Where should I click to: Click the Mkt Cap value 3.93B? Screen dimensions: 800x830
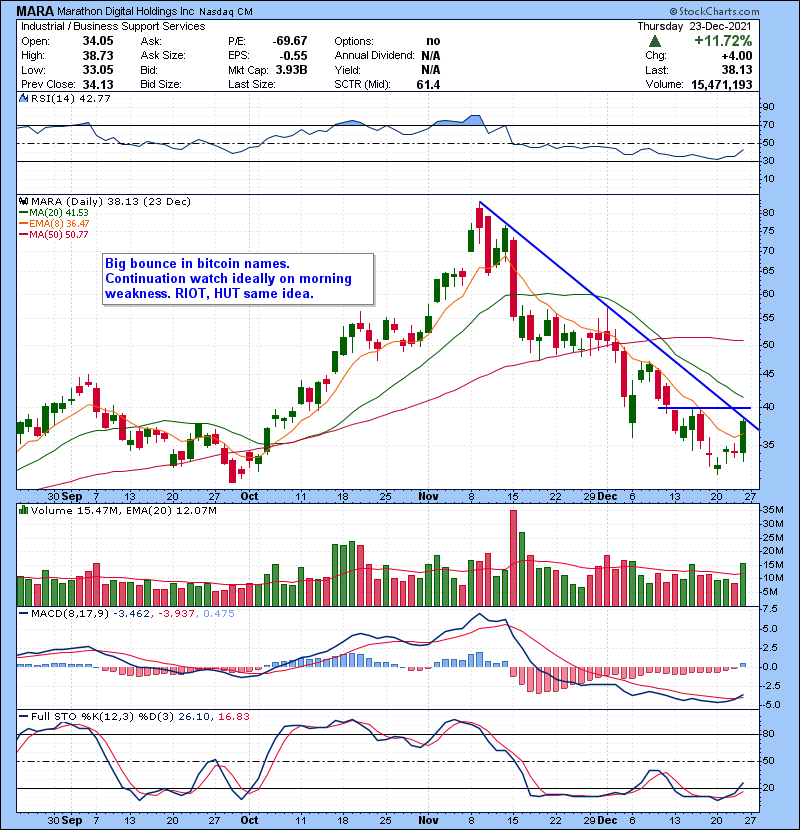tap(291, 69)
